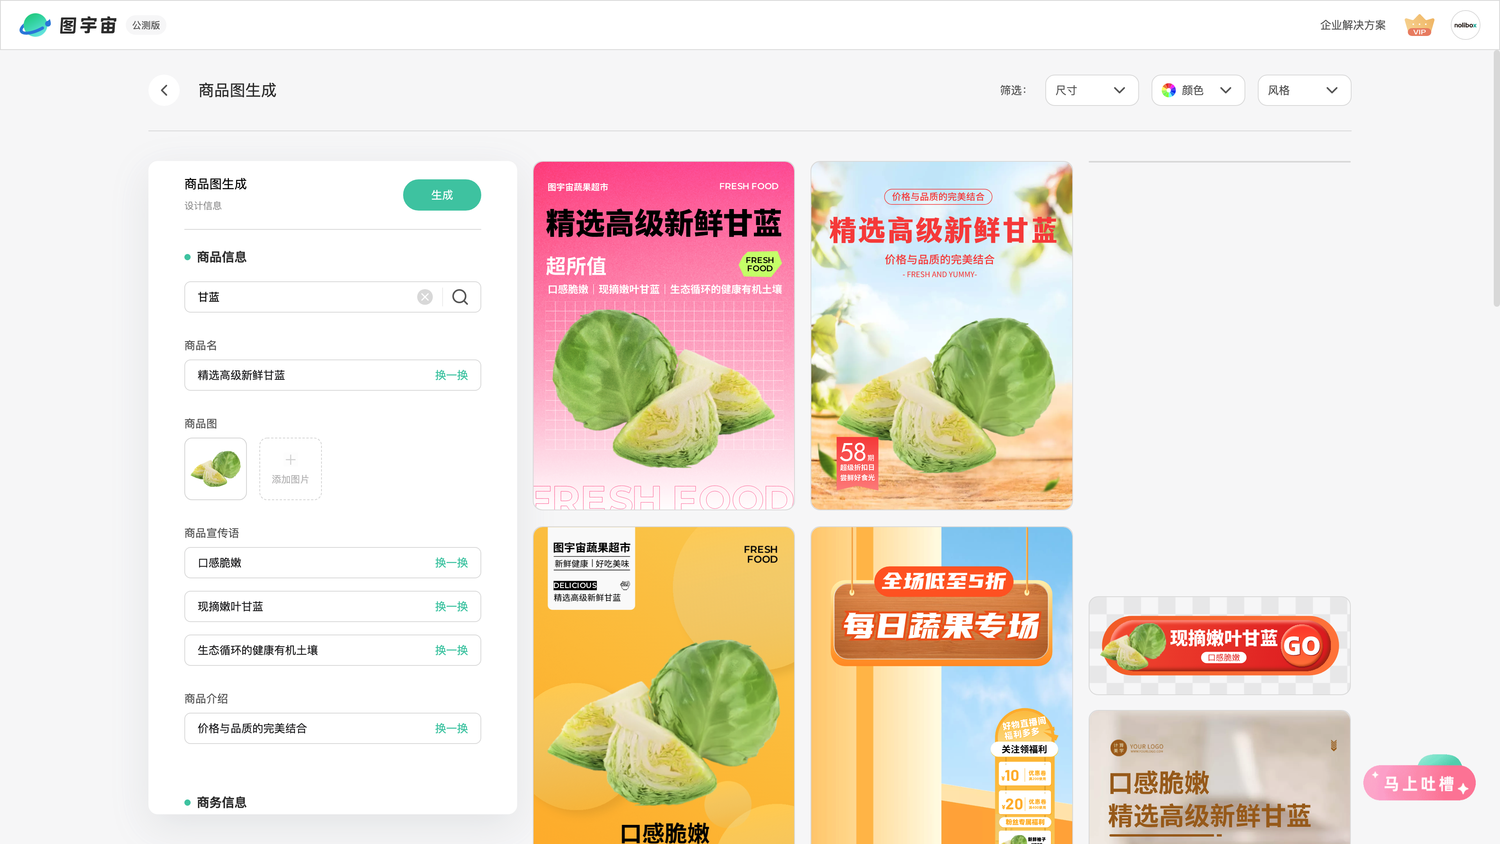Open the VIP crown icon
Viewport: 1500px width, 844px height.
tap(1419, 25)
